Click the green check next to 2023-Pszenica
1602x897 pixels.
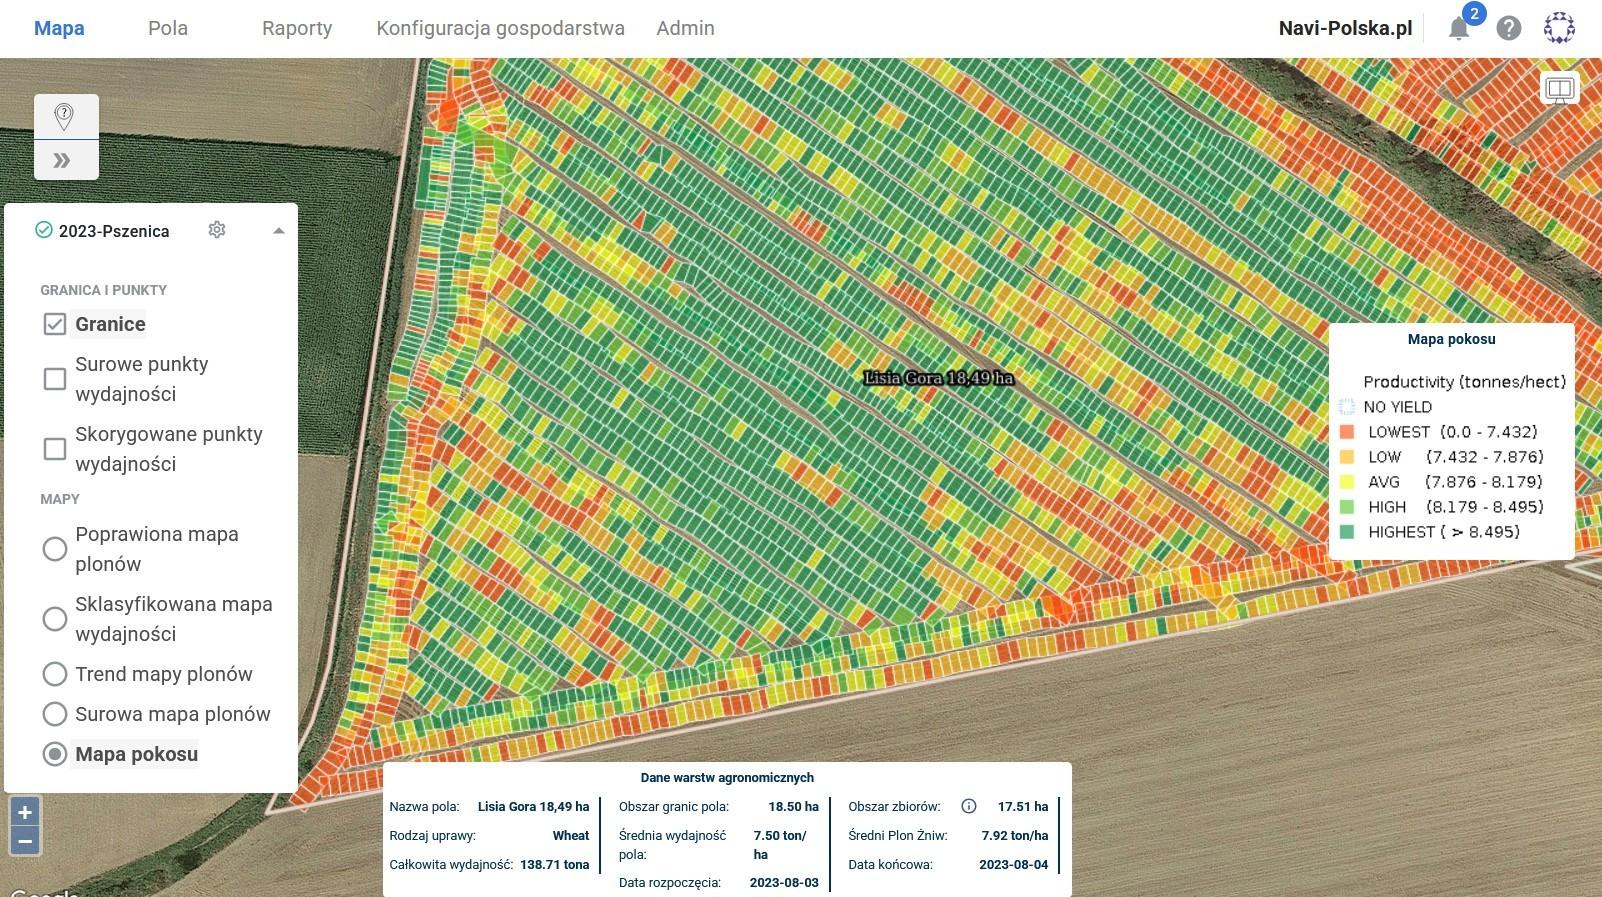pyautogui.click(x=44, y=230)
